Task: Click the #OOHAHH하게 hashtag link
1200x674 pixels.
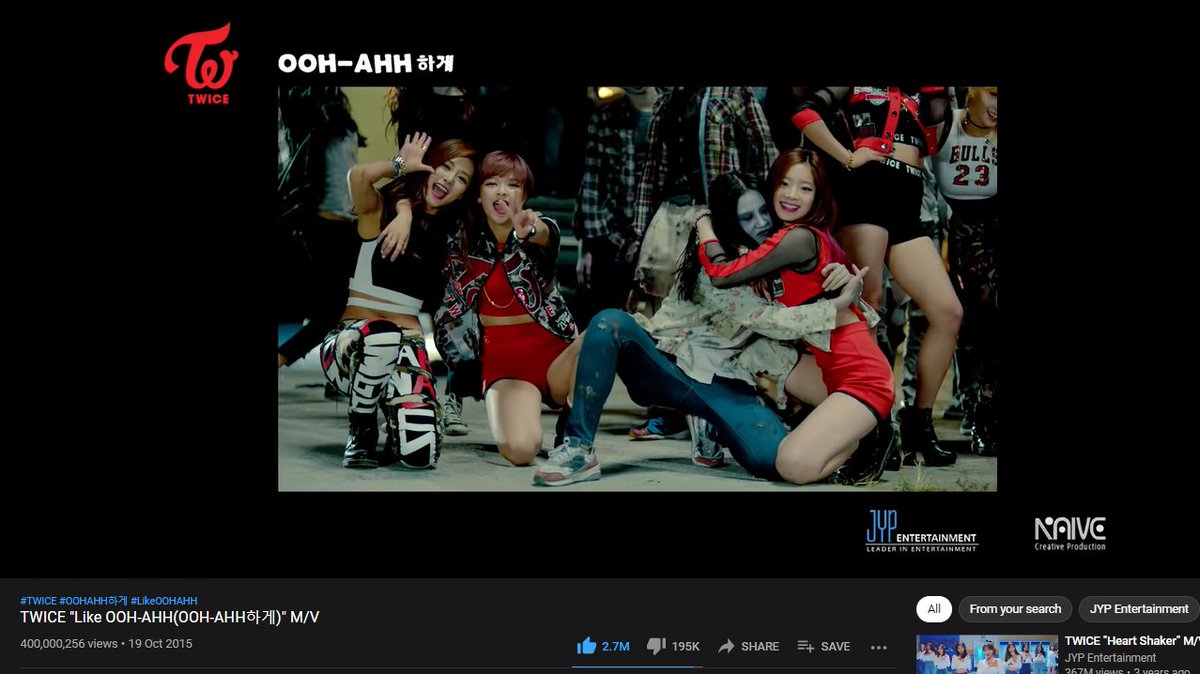Action: tap(93, 601)
